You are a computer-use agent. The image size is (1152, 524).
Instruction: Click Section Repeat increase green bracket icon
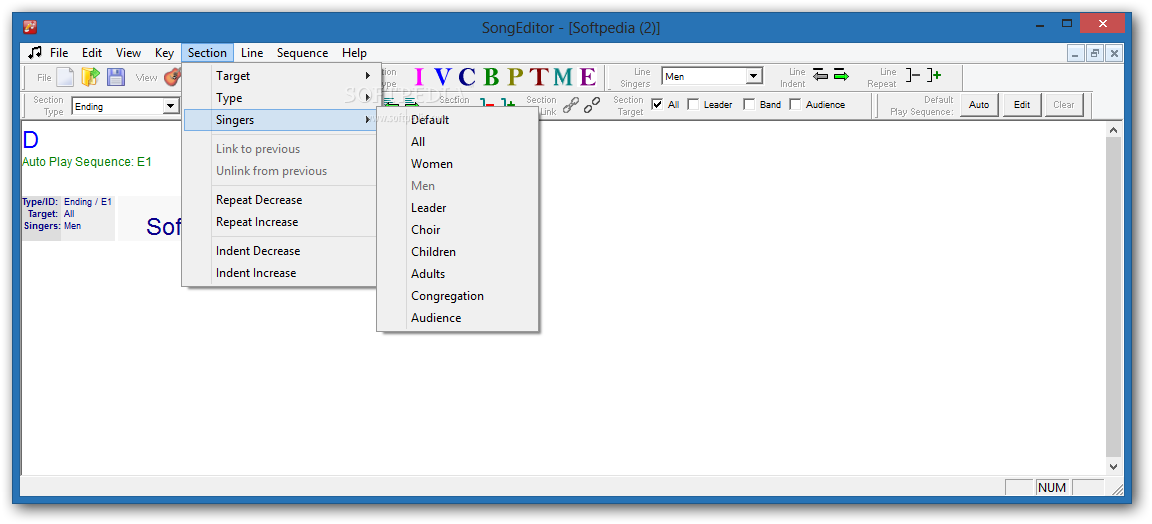(508, 103)
